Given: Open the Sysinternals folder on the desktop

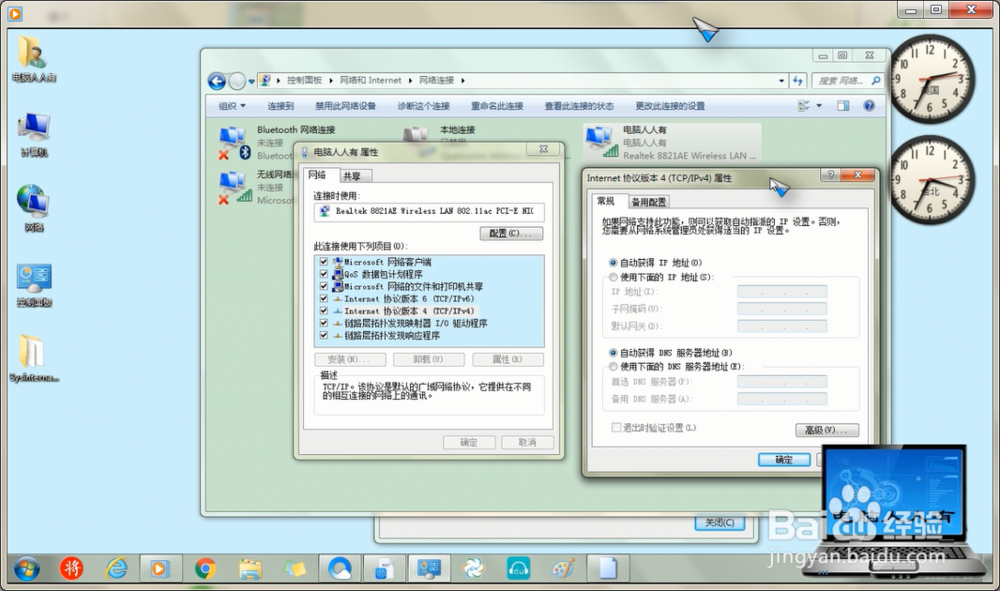Looking at the screenshot, I should pyautogui.click(x=33, y=358).
